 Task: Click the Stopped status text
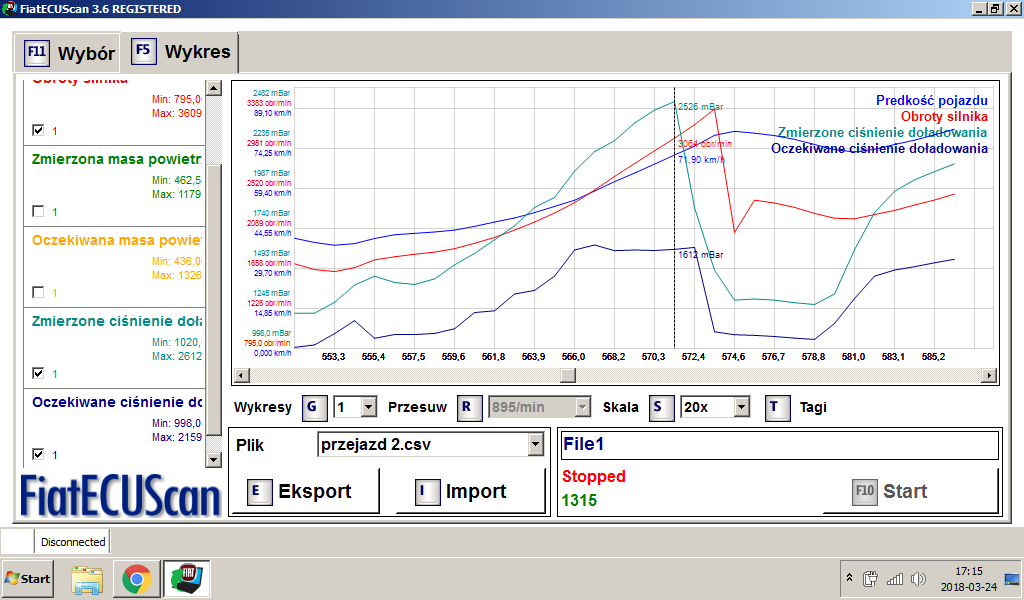(594, 477)
